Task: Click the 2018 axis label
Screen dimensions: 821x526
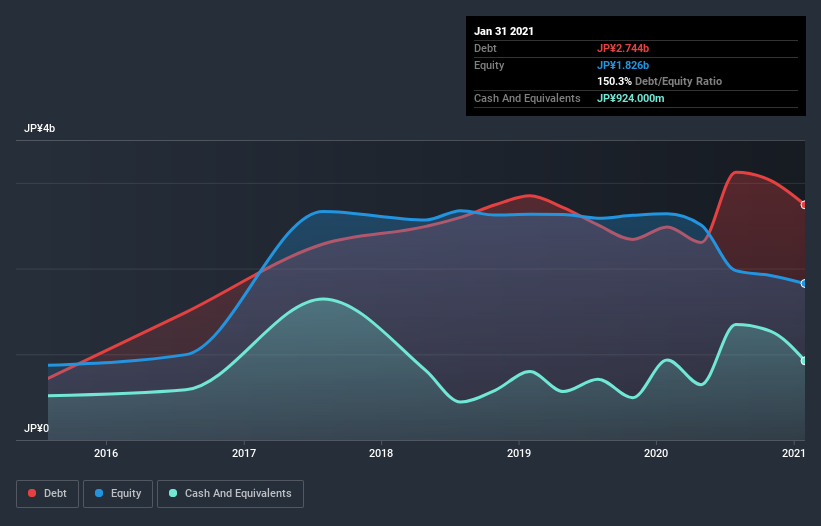Action: pos(381,453)
